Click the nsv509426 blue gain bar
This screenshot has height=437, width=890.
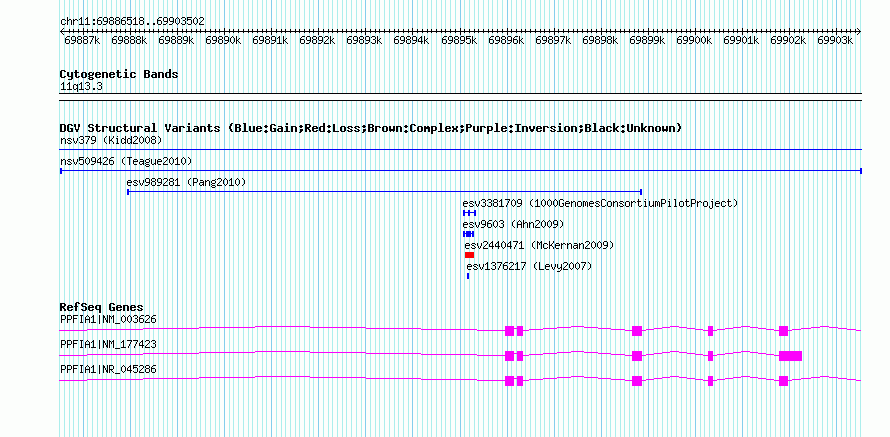point(461,171)
